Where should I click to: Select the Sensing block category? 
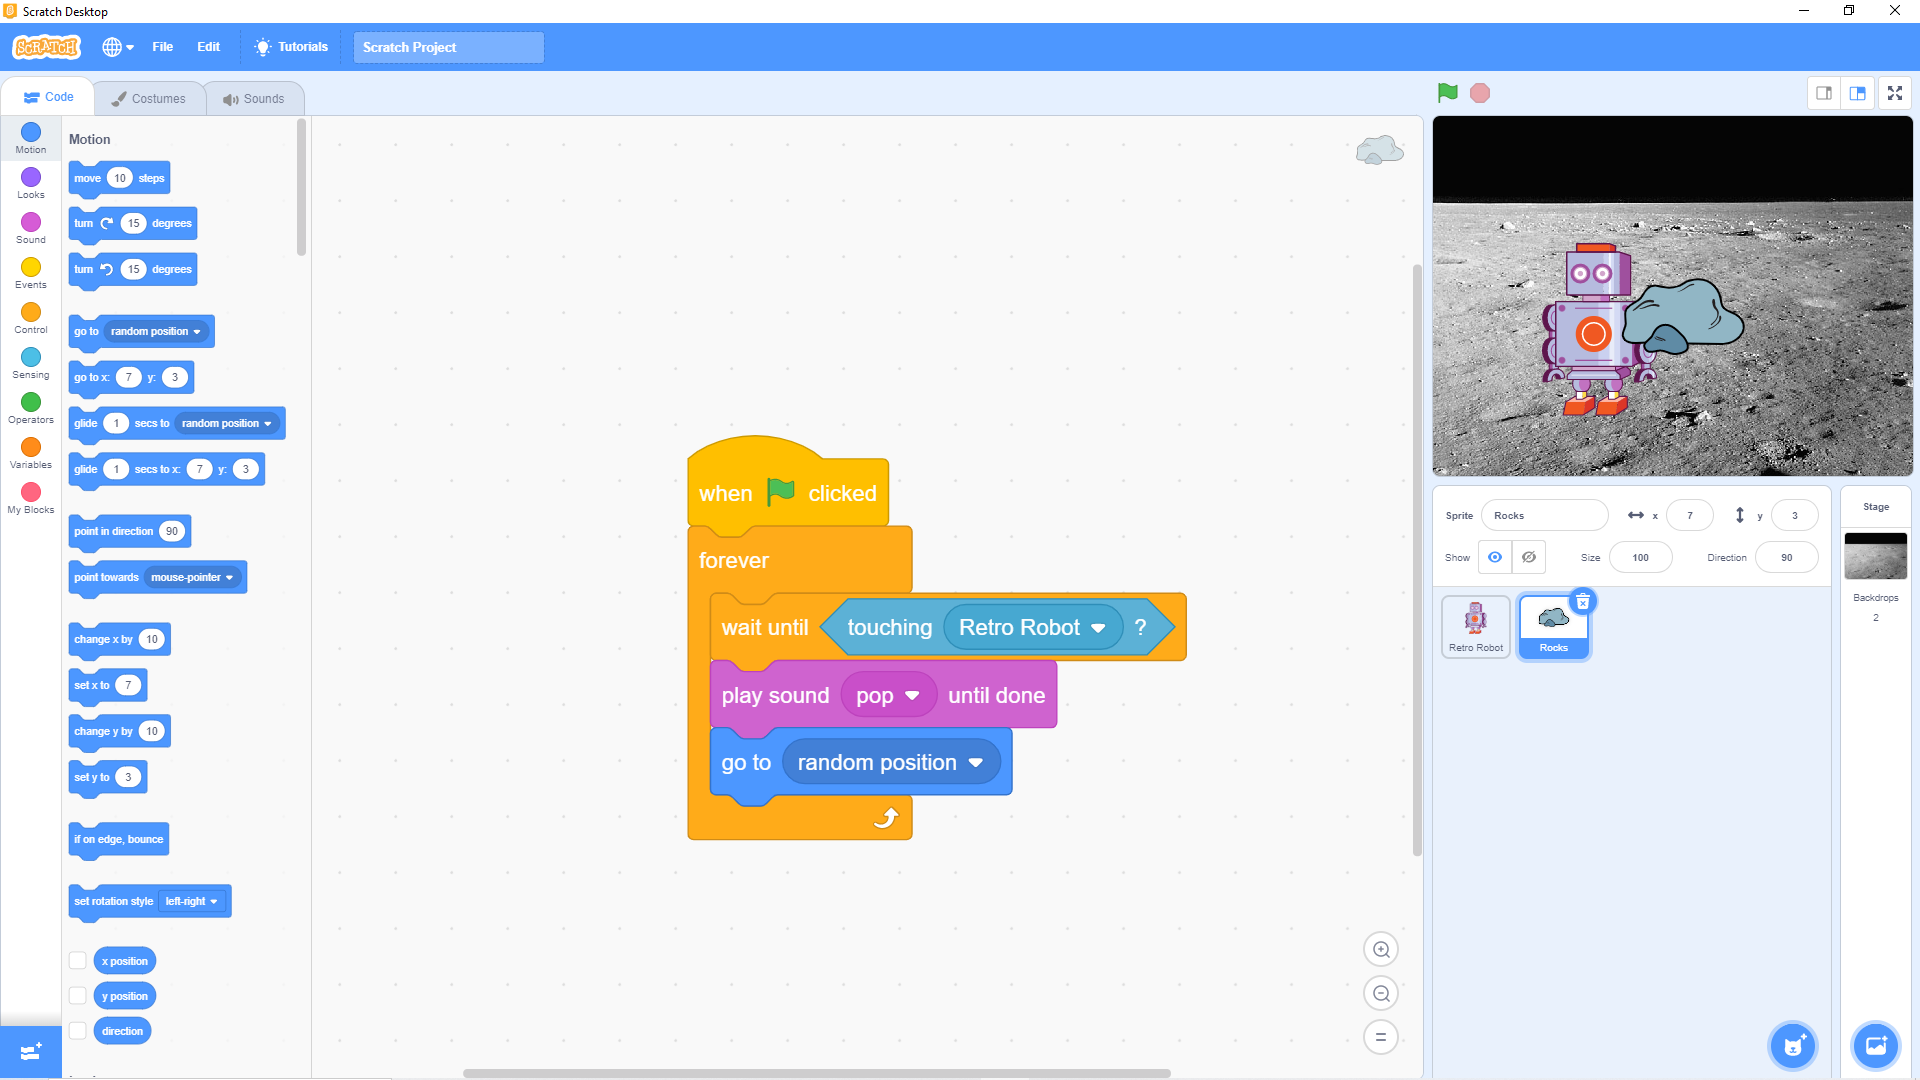pos(31,364)
